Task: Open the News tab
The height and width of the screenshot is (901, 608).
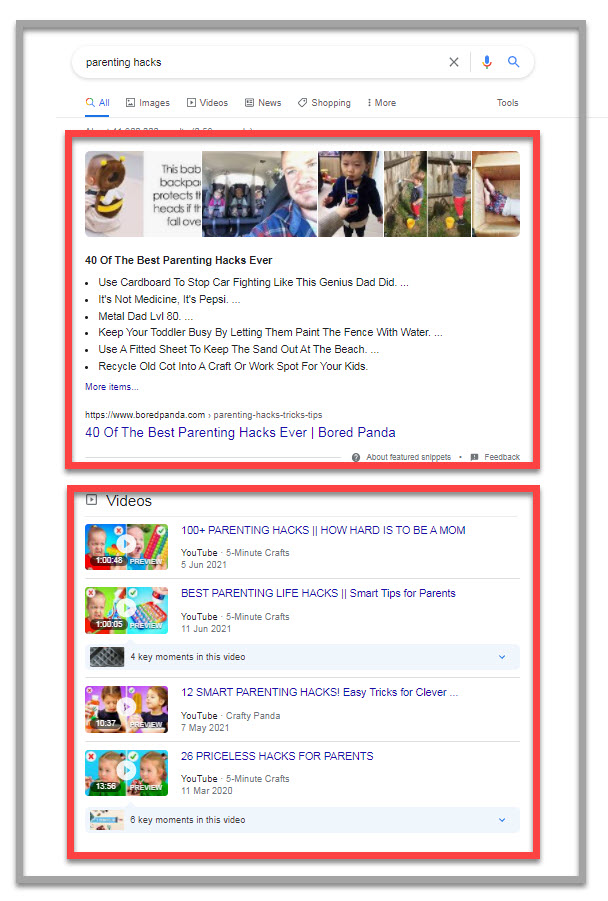Action: coord(263,103)
